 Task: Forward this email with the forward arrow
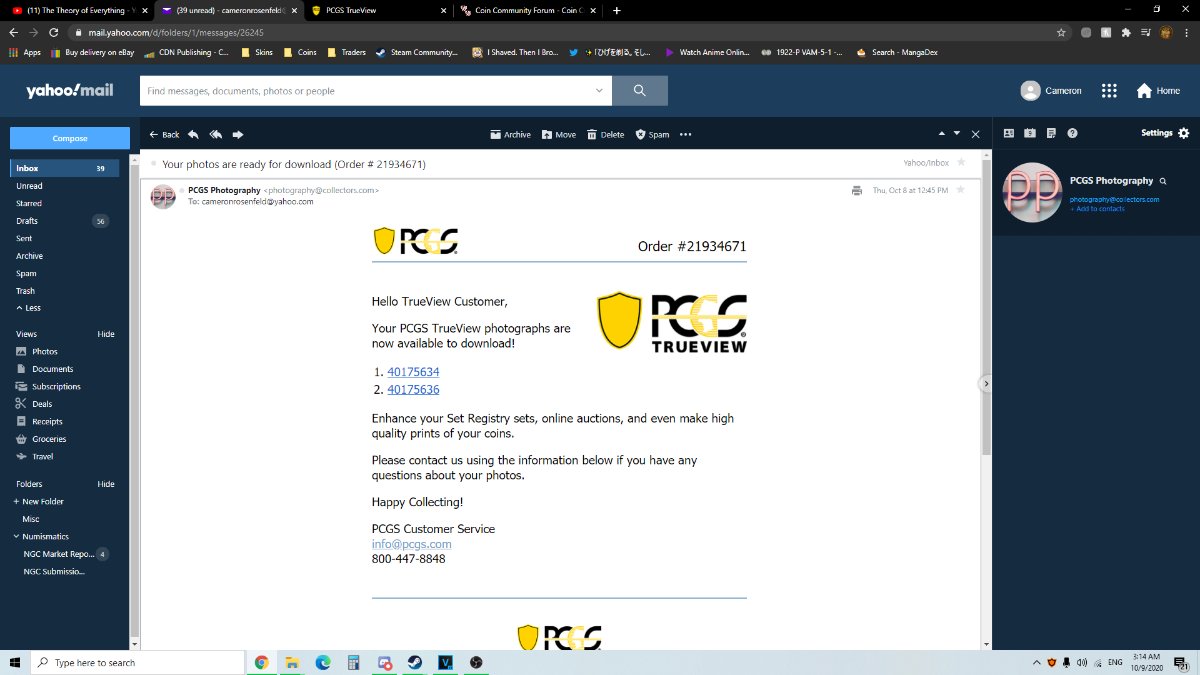[238, 134]
